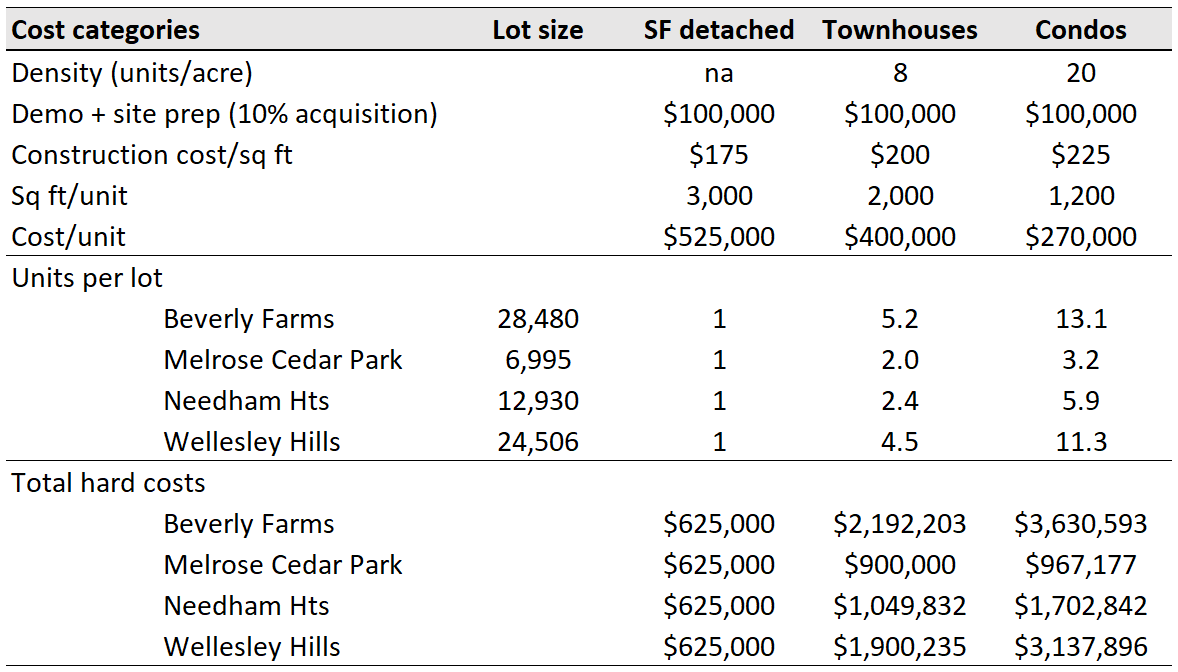Click the Cost categories column header
Screen dimensions: 1178x672
(x=106, y=30)
